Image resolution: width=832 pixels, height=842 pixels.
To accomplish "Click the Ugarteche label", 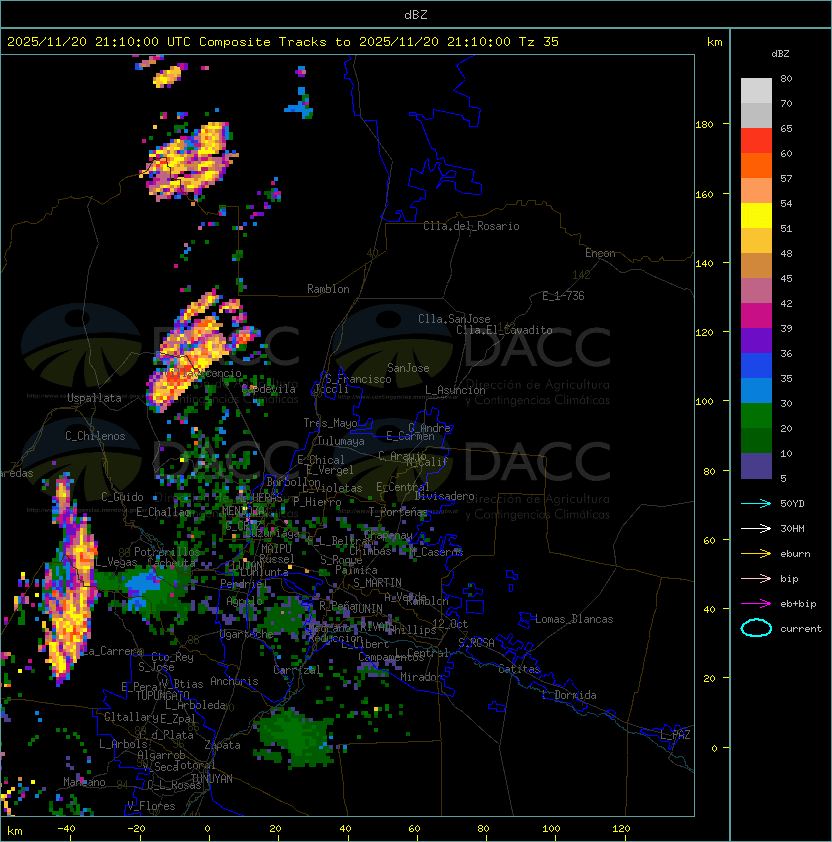I will coord(247,634).
